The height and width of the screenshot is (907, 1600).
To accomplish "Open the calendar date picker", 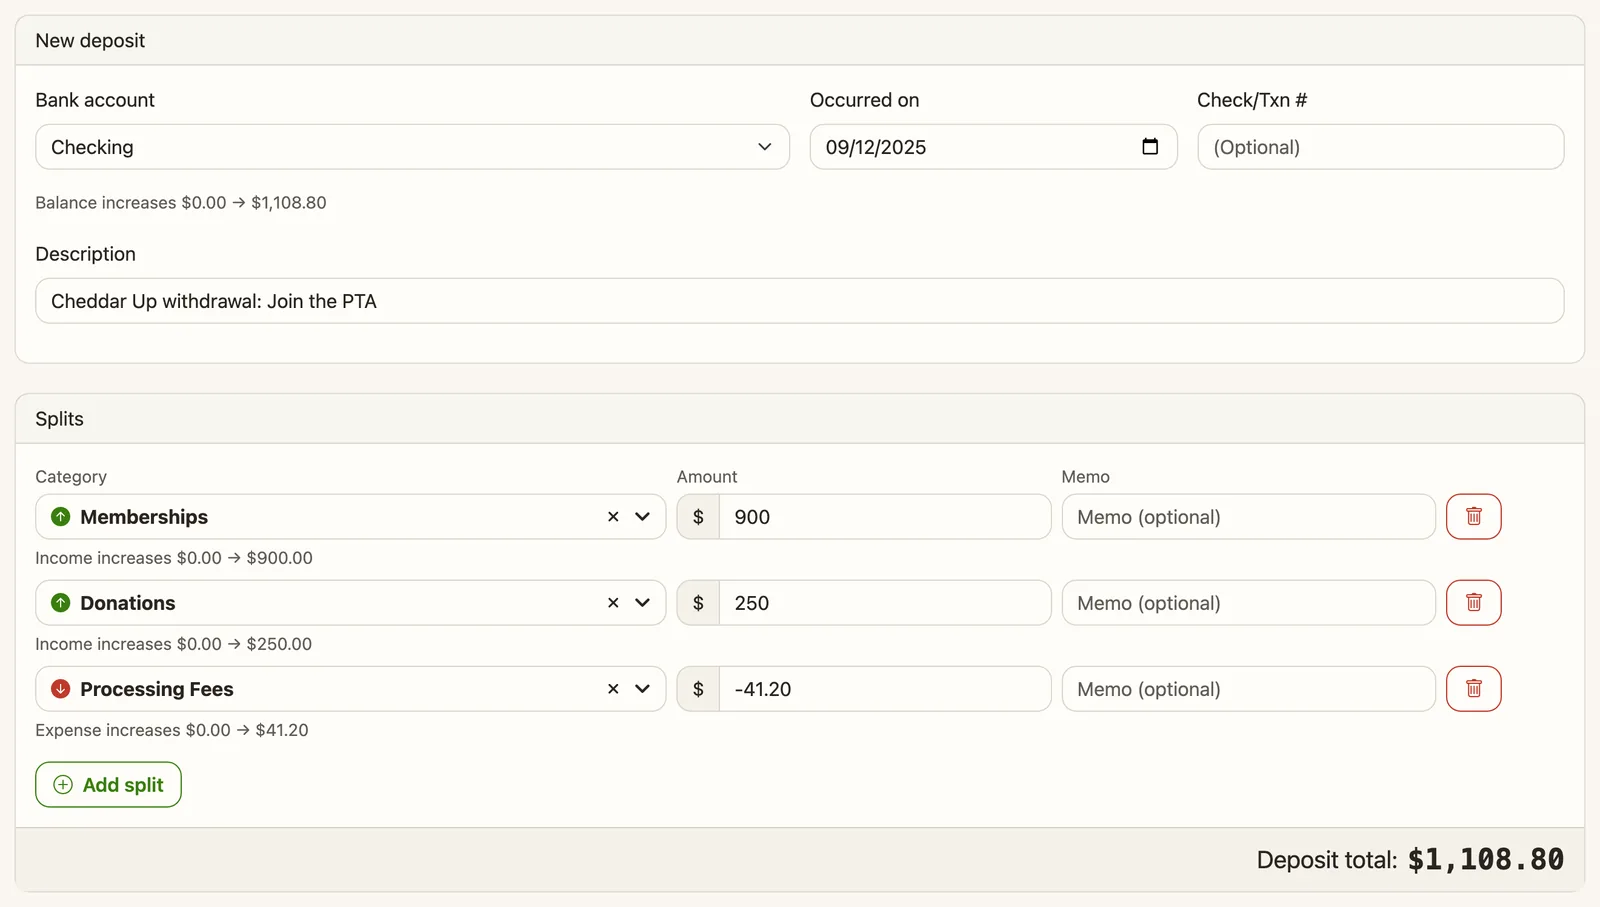I will coord(1150,147).
